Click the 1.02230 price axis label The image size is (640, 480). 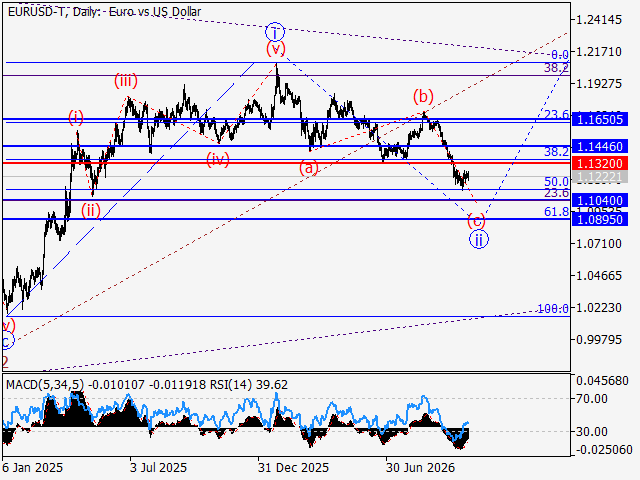[x=599, y=307]
